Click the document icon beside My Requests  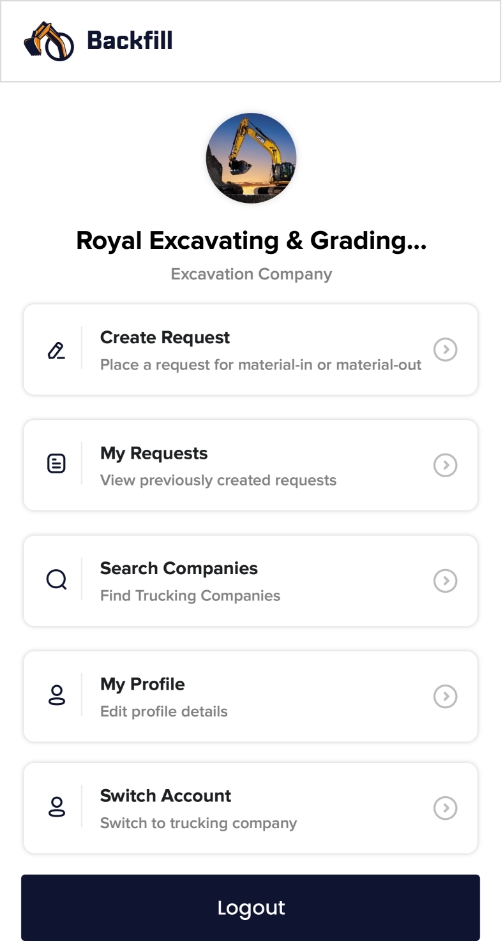click(x=56, y=463)
